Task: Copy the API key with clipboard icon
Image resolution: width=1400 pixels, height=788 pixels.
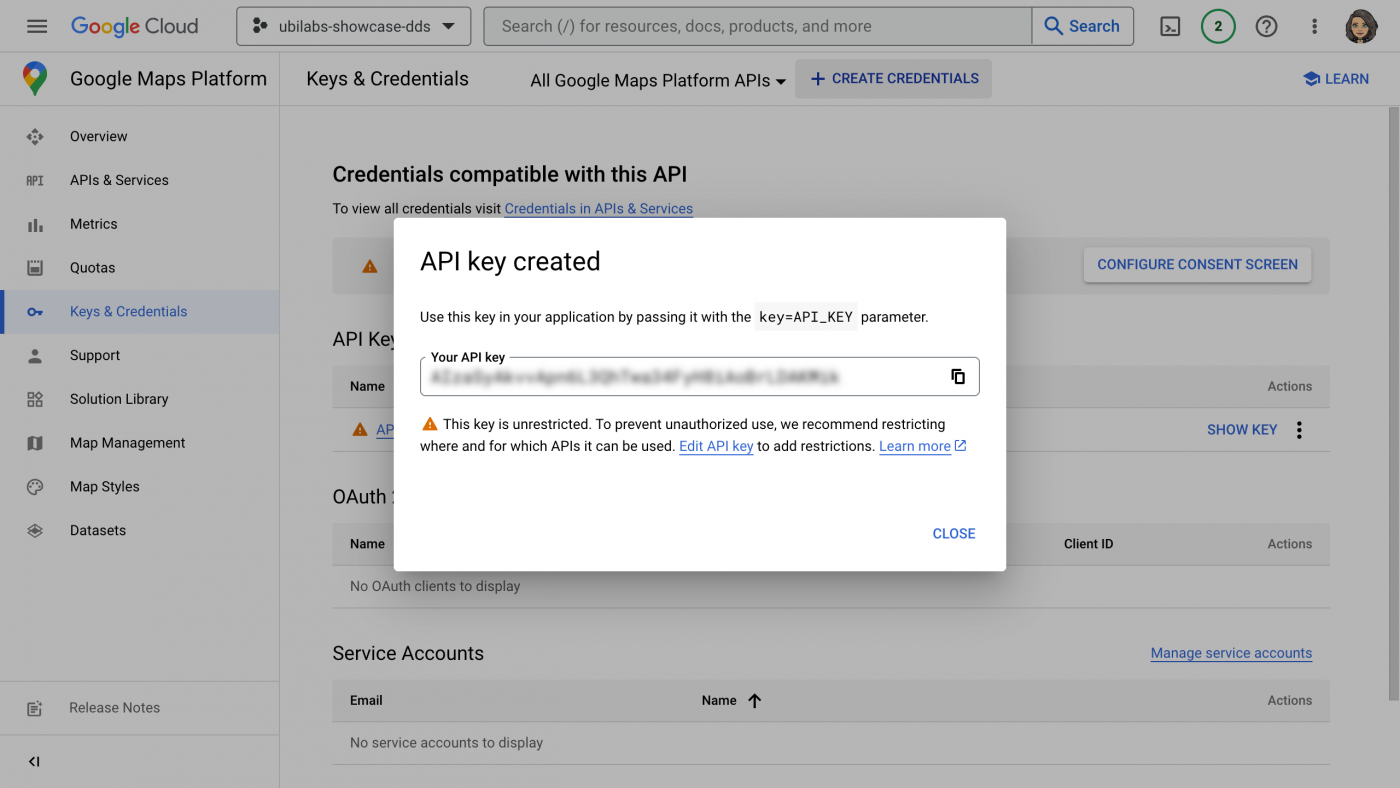Action: pos(957,377)
